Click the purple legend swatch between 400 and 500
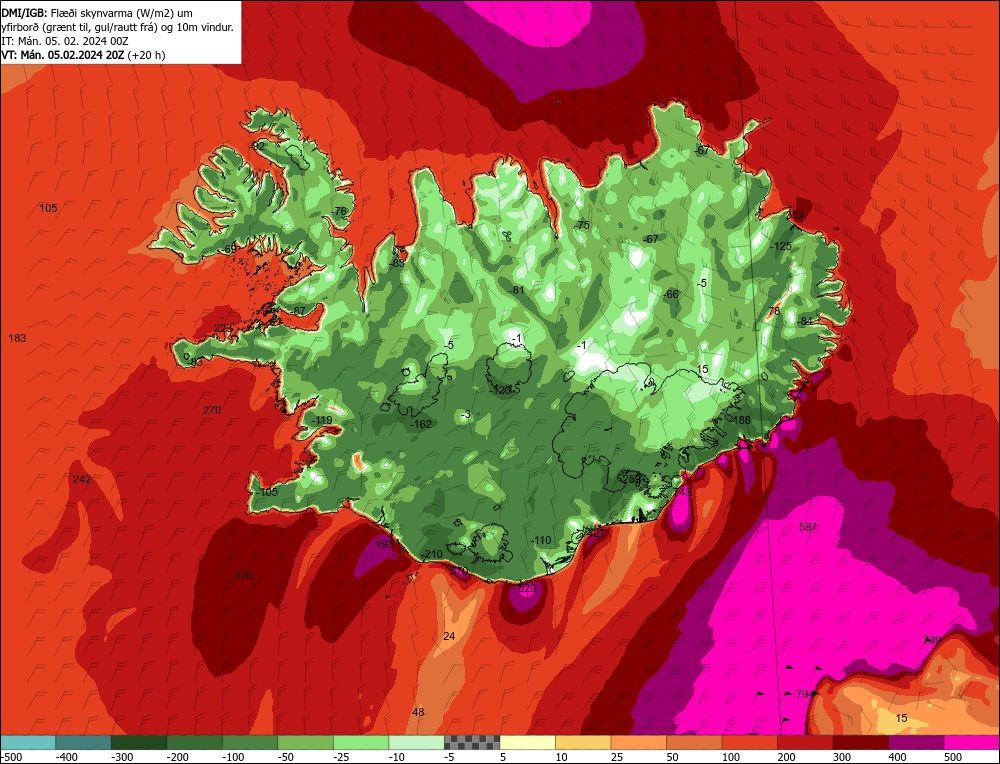Screen dimensions: 1000x764 tap(916, 742)
